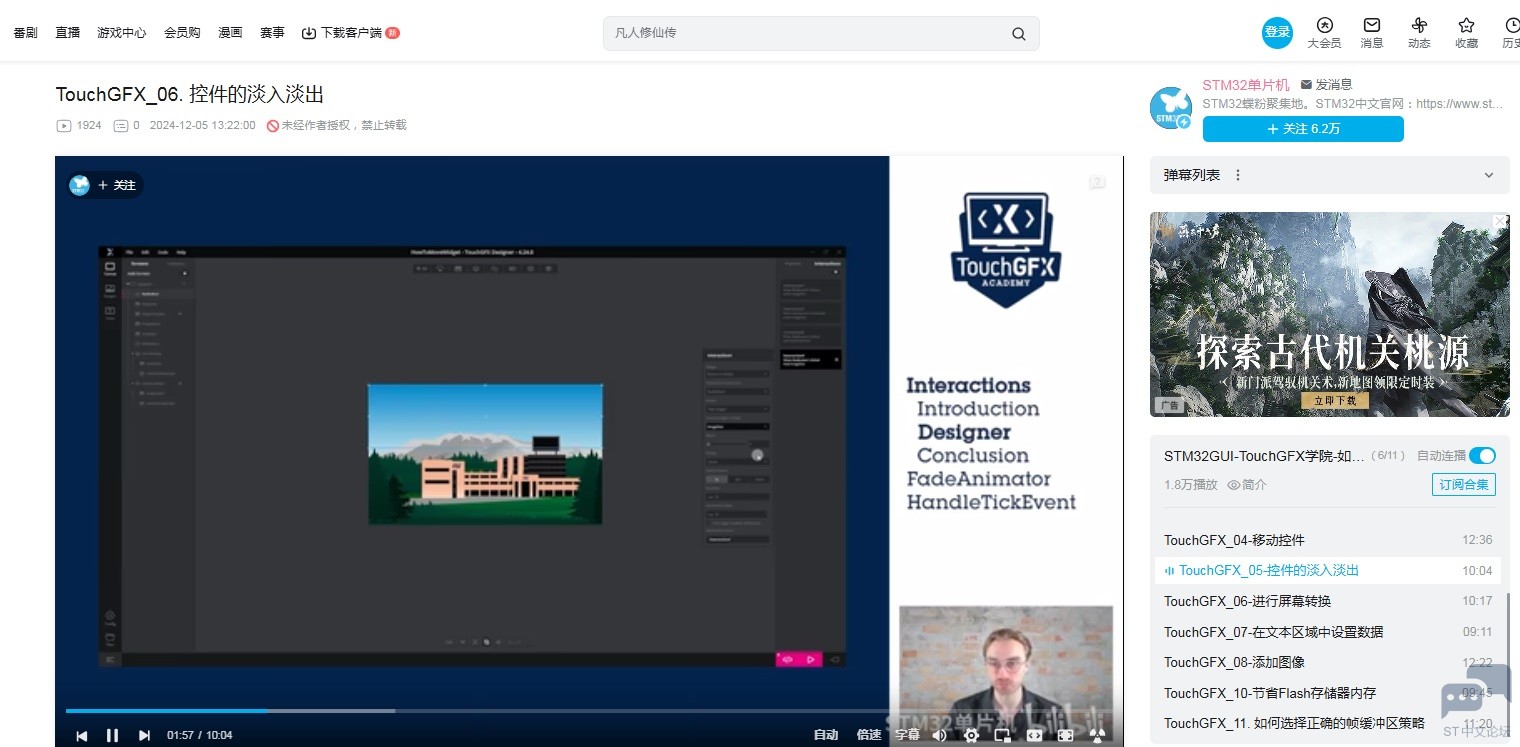This screenshot has width=1520, height=747.
Task: Enter picture-in-picture mode
Action: 1002,735
